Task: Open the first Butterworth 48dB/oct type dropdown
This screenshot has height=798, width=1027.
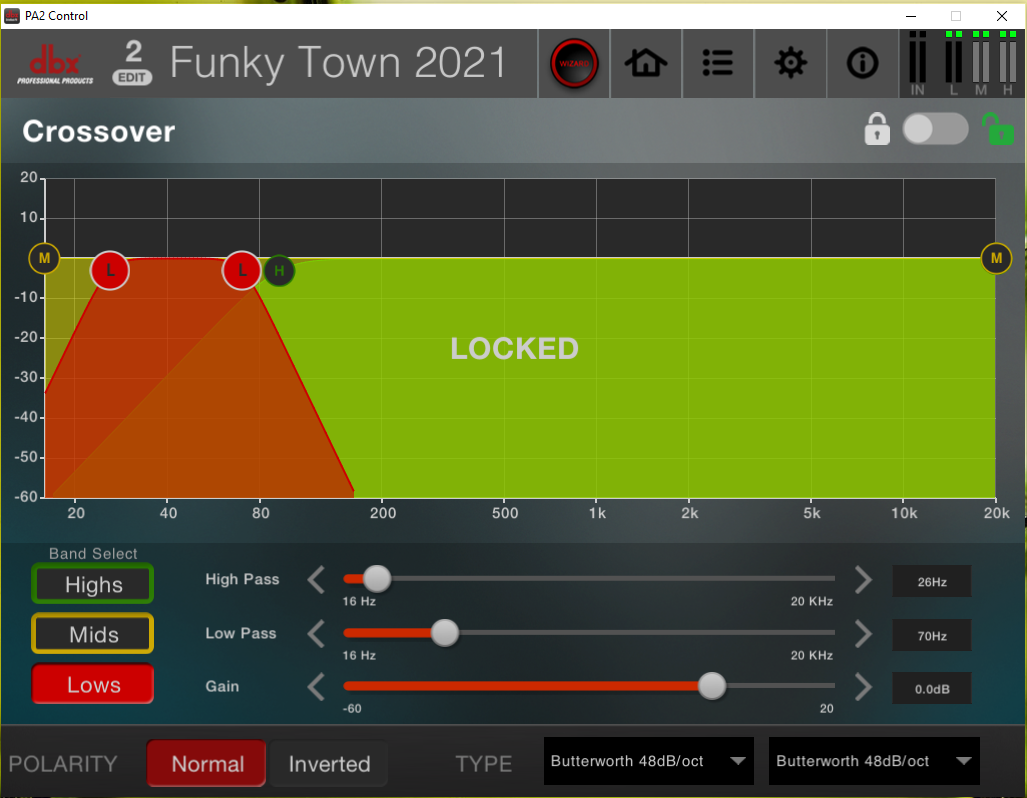Action: [x=649, y=761]
